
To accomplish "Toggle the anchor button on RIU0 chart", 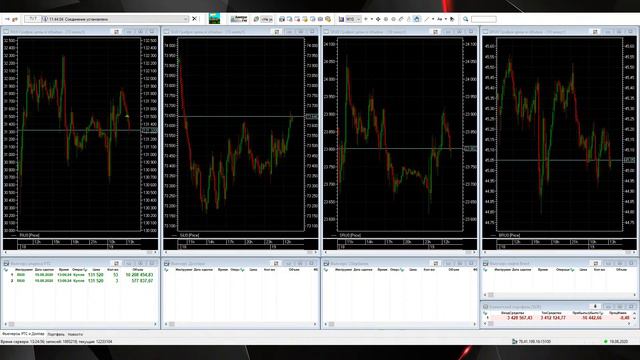I will click(116, 31).
